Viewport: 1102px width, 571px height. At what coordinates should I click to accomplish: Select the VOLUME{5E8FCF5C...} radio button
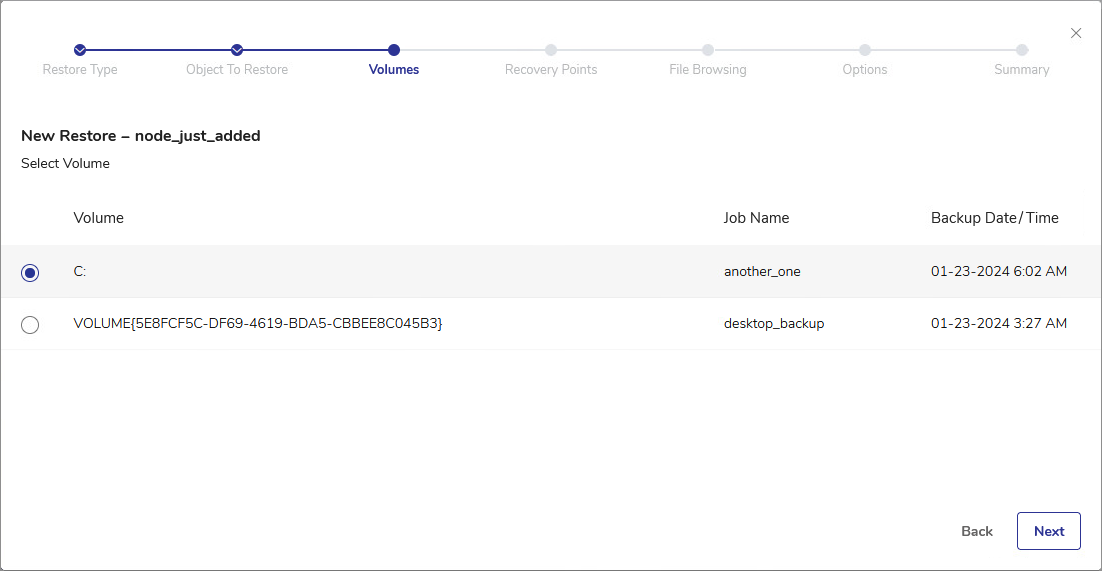coord(30,324)
